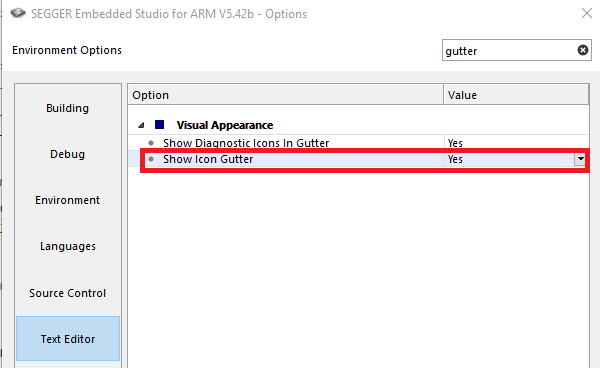The width and height of the screenshot is (600, 368).
Task: Open the Source Control category
Action: point(68,293)
